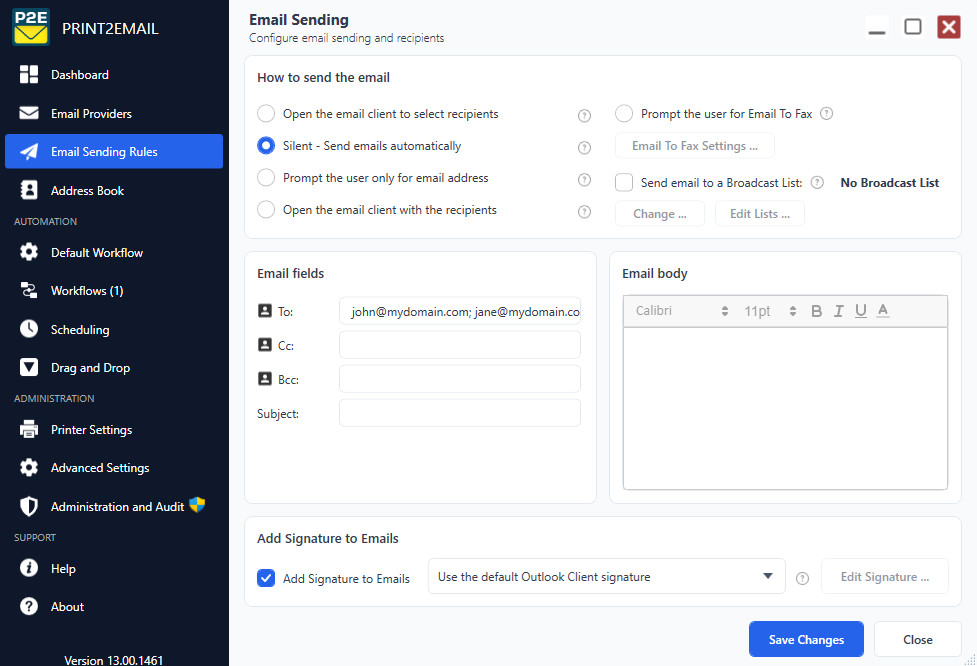The width and height of the screenshot is (977, 666).
Task: Click Edit Lists button
Action: point(760,214)
